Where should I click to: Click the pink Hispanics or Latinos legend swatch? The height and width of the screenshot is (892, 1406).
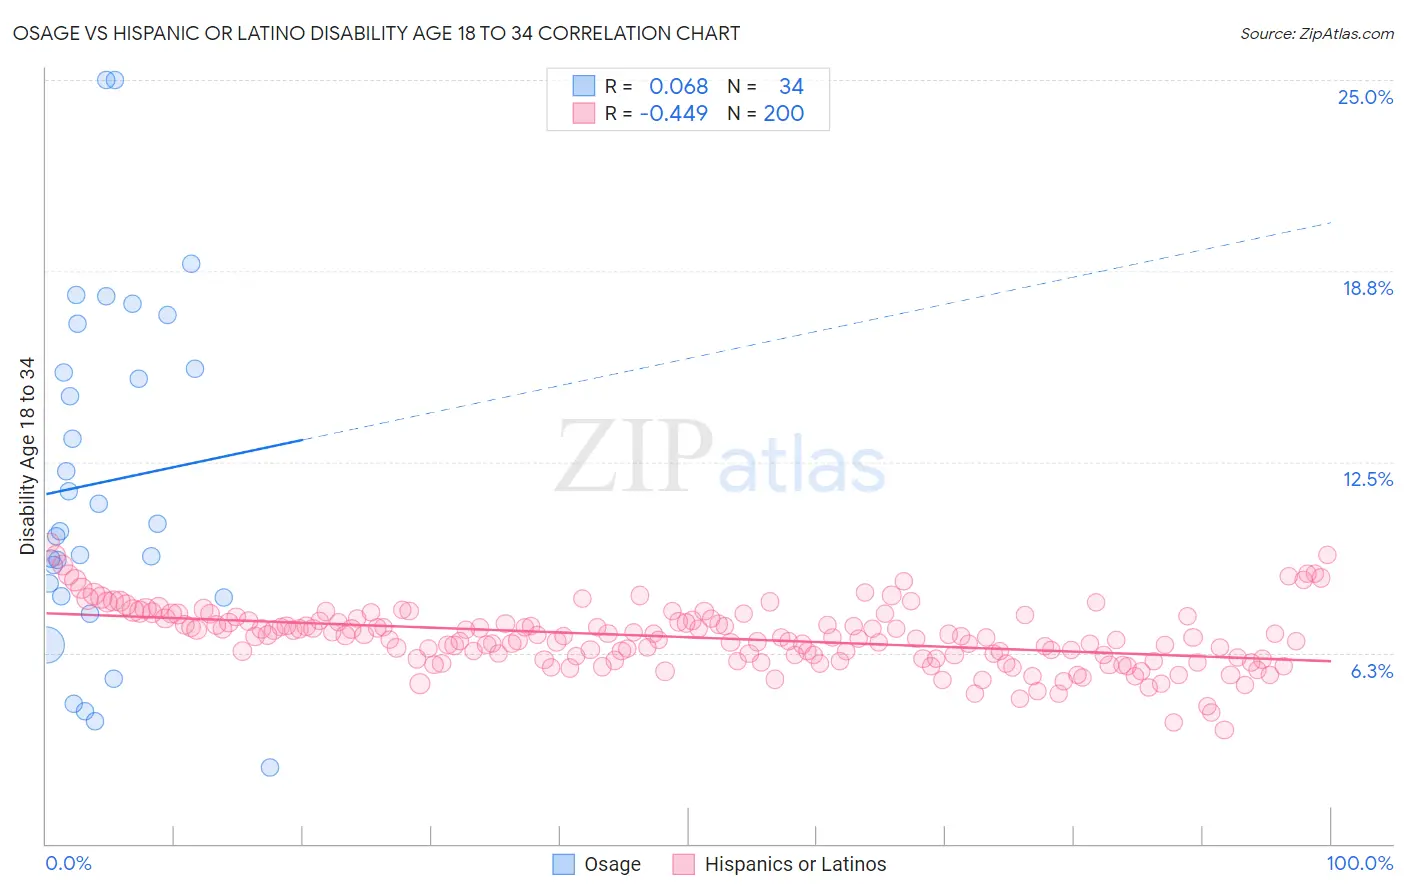pyautogui.click(x=684, y=864)
